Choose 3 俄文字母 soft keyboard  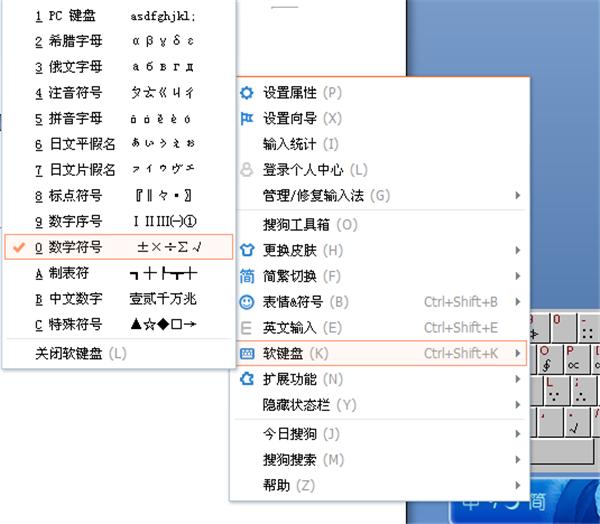(119, 67)
